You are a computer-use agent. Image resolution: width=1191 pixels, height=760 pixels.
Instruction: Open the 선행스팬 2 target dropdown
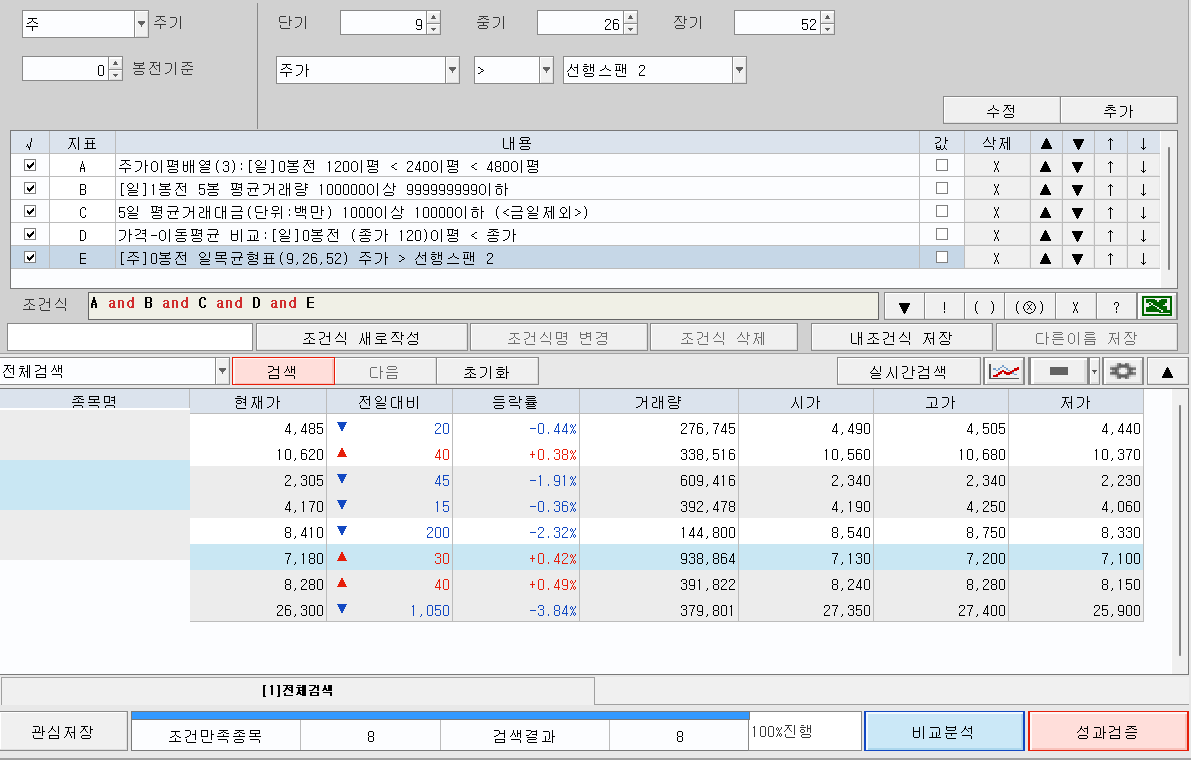(739, 70)
